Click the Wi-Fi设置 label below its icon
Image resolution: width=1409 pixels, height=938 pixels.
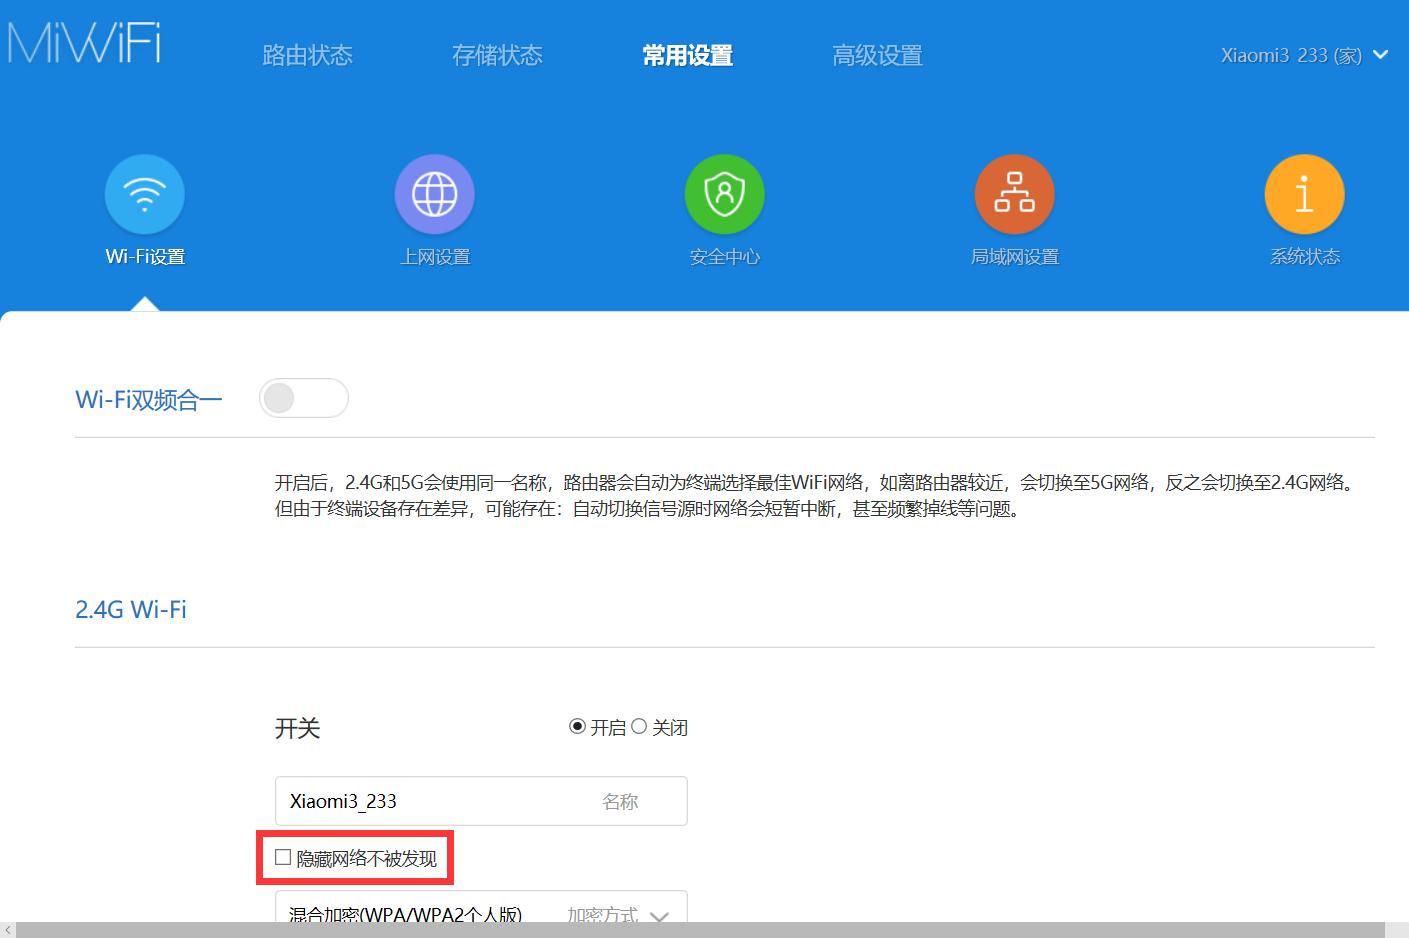click(144, 256)
